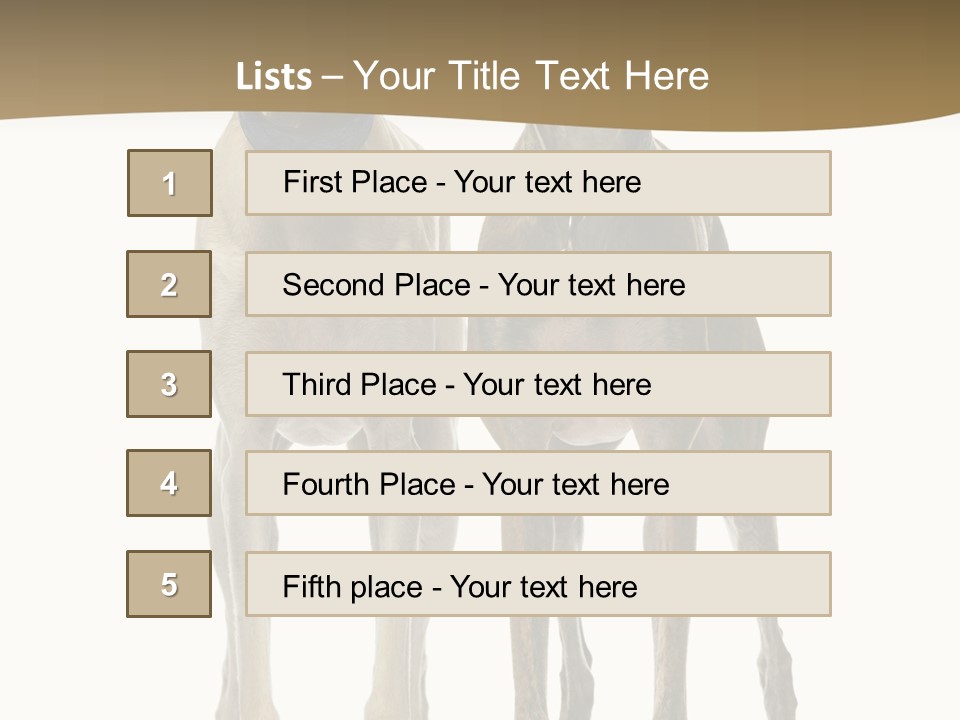Viewport: 960px width, 720px height.
Task: Place cursor on word 'First' in first bar
Action: (314, 182)
